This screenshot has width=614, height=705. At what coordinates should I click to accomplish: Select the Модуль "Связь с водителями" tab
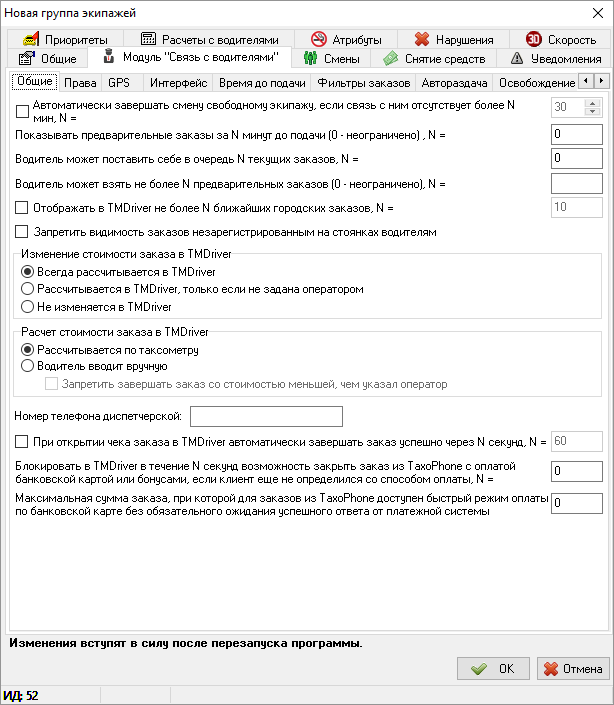pyautogui.click(x=190, y=57)
